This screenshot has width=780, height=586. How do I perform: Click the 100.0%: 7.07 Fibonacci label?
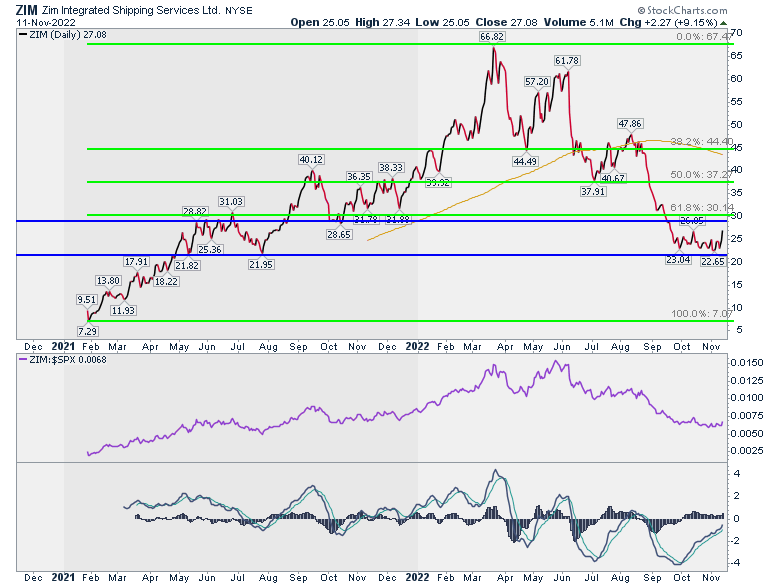(701, 313)
